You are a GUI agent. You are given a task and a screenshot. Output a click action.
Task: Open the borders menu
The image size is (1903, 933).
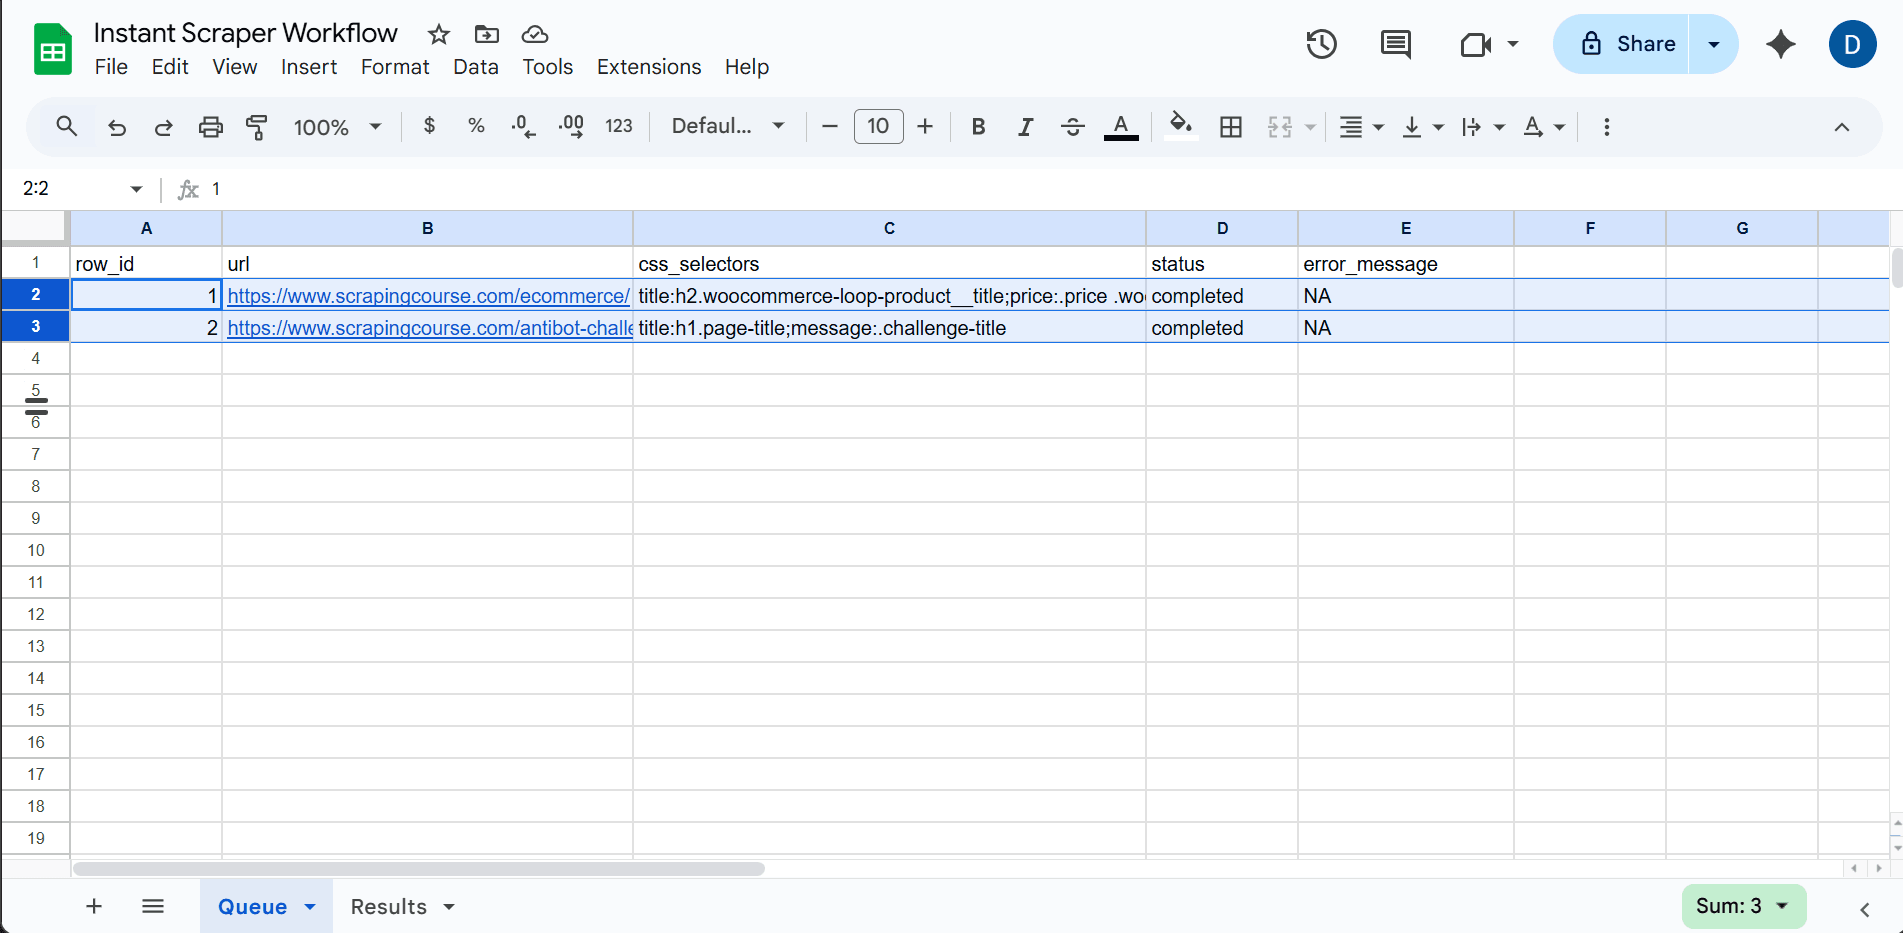tap(1231, 127)
